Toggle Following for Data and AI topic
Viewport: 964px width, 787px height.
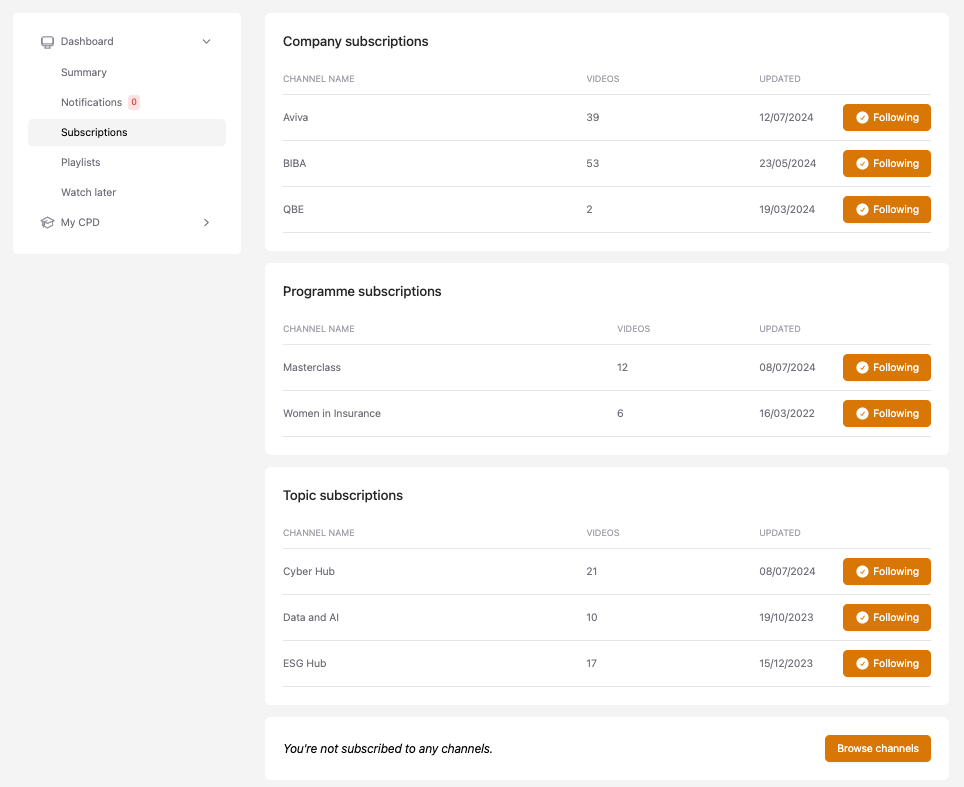coord(886,618)
